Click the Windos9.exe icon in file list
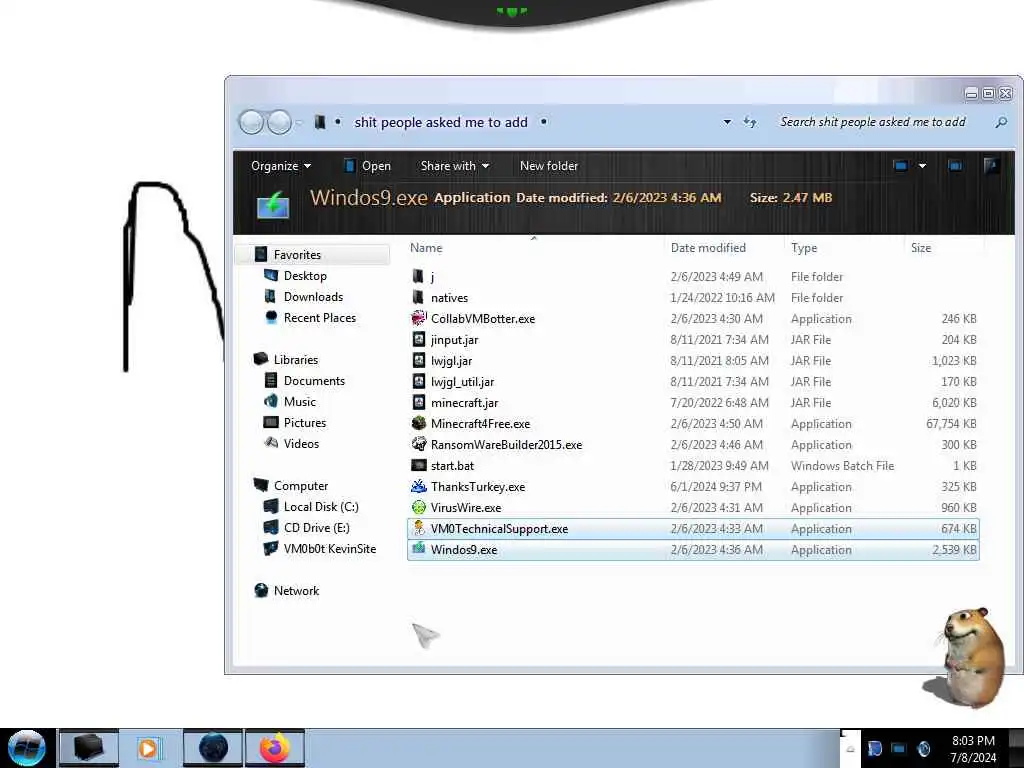The image size is (1024, 768). 419,549
